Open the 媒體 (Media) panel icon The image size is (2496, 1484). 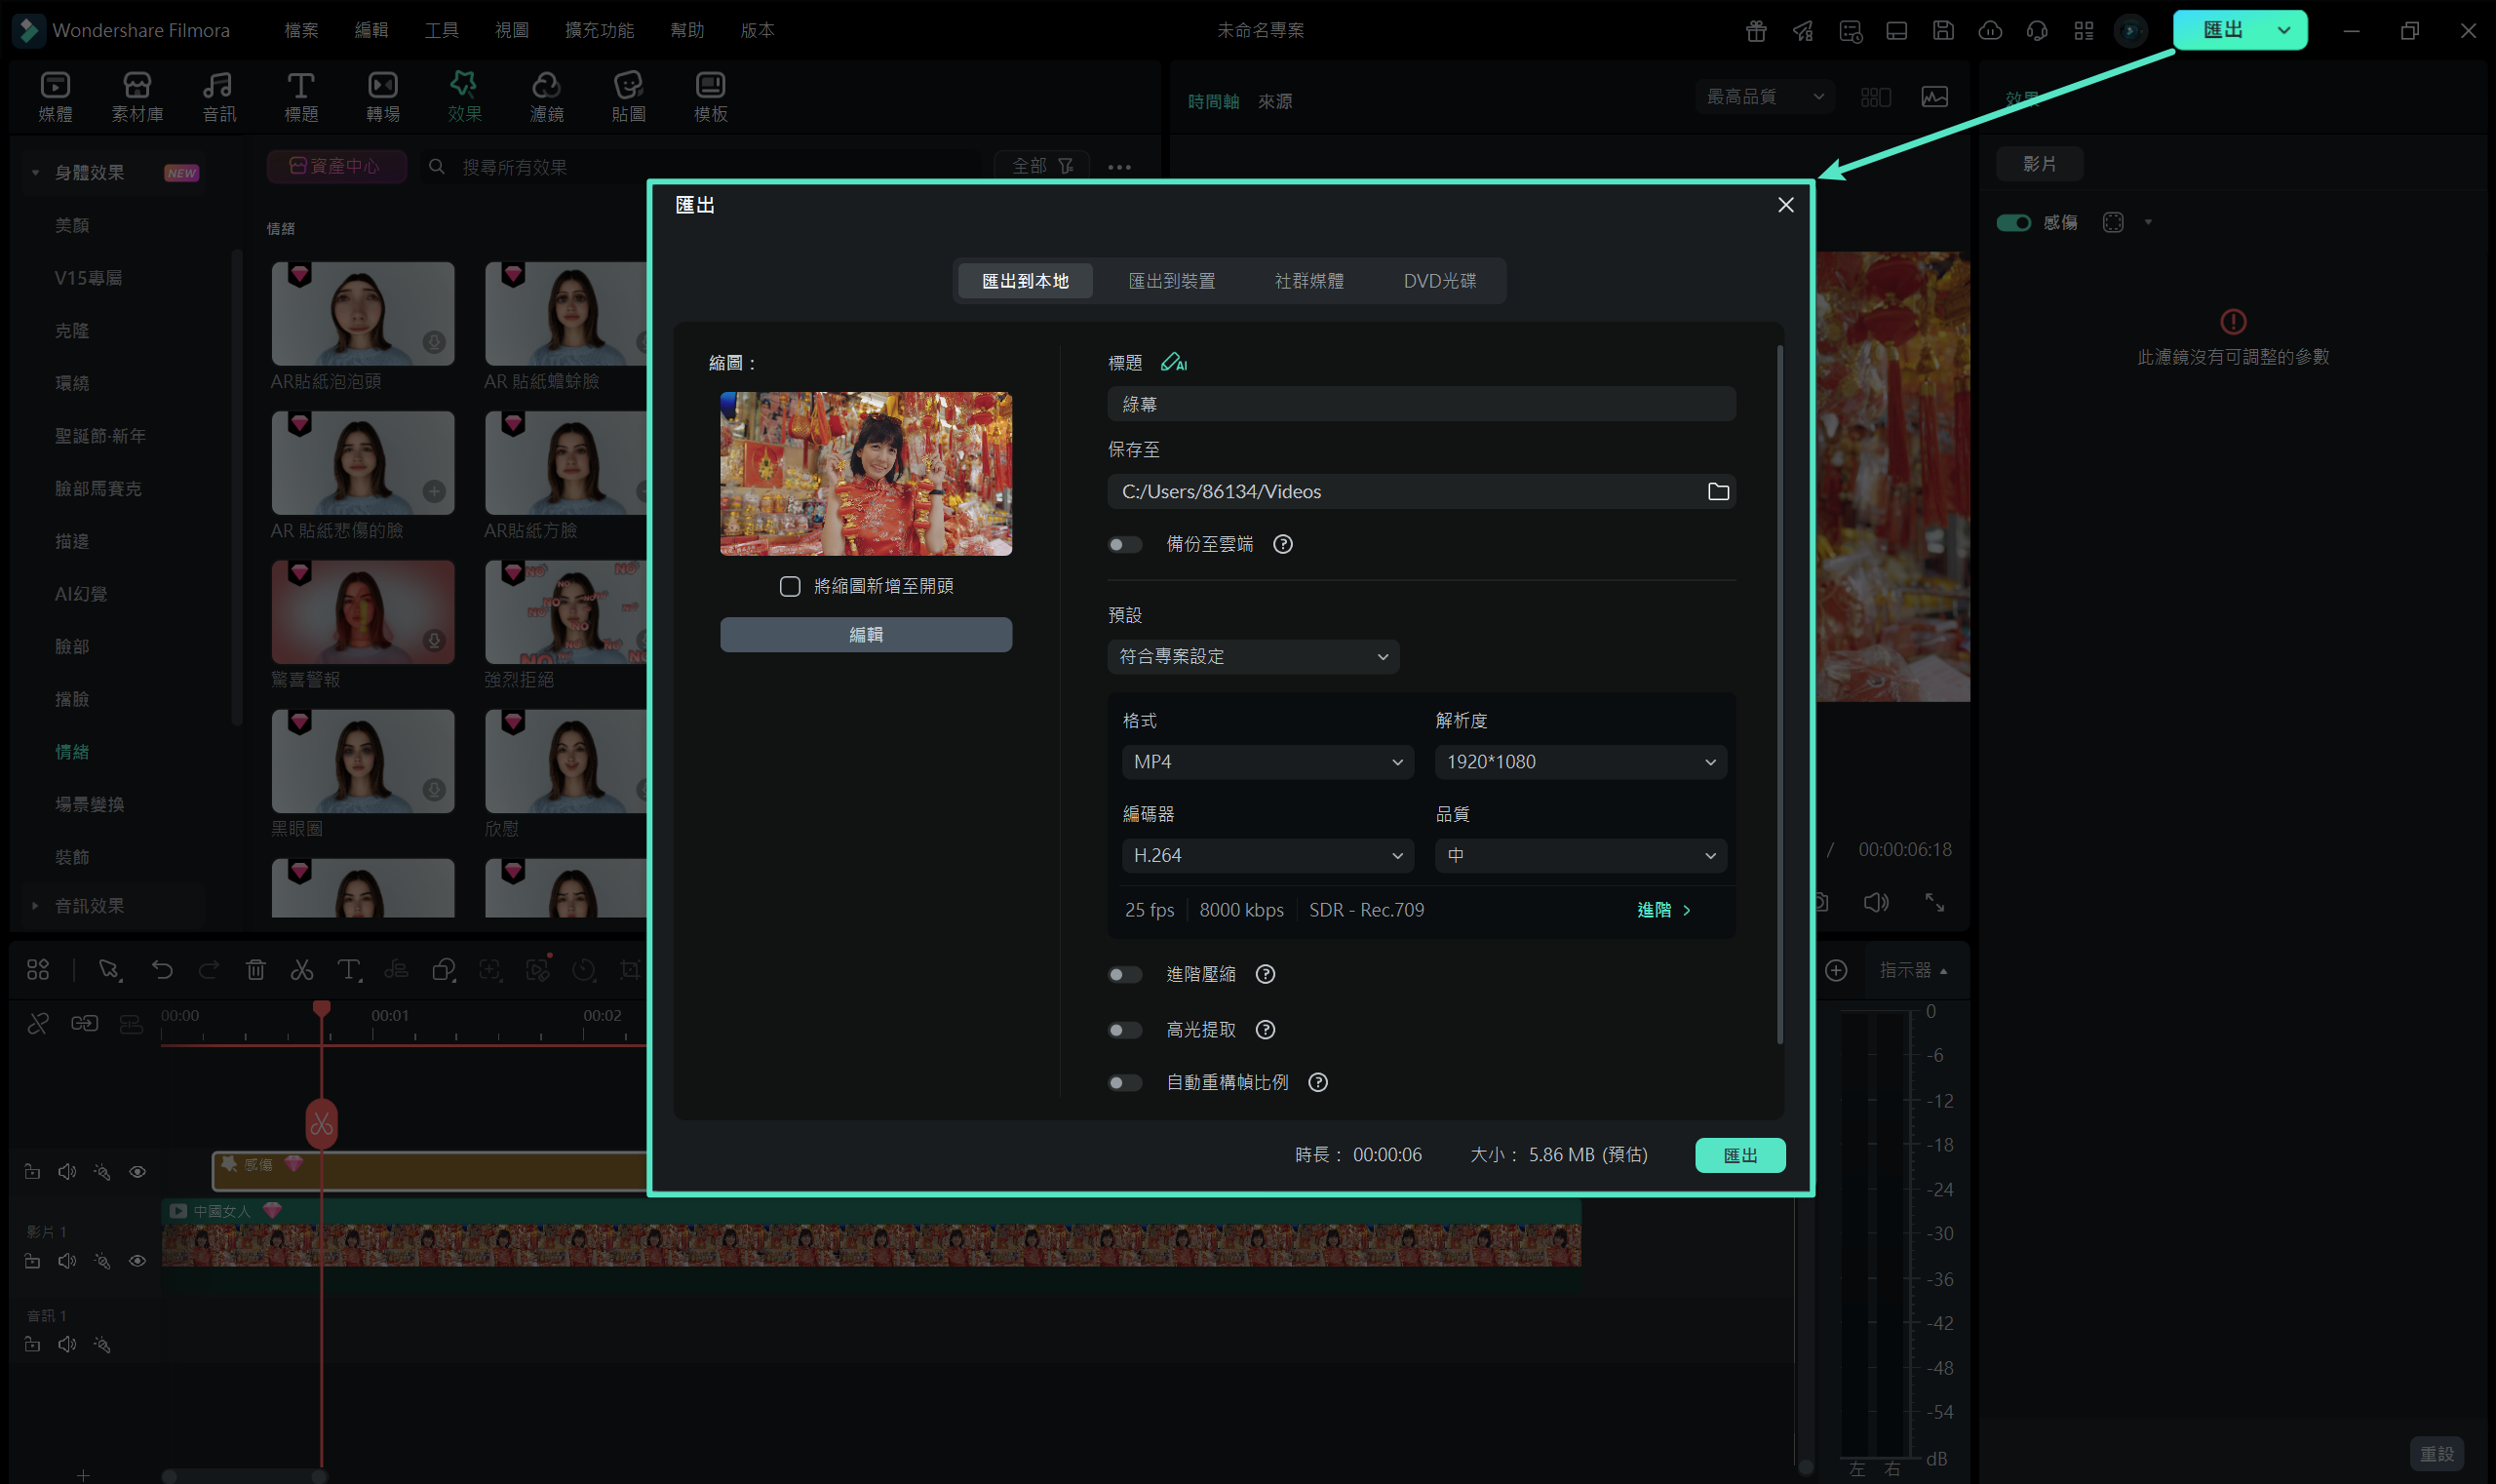[x=55, y=95]
